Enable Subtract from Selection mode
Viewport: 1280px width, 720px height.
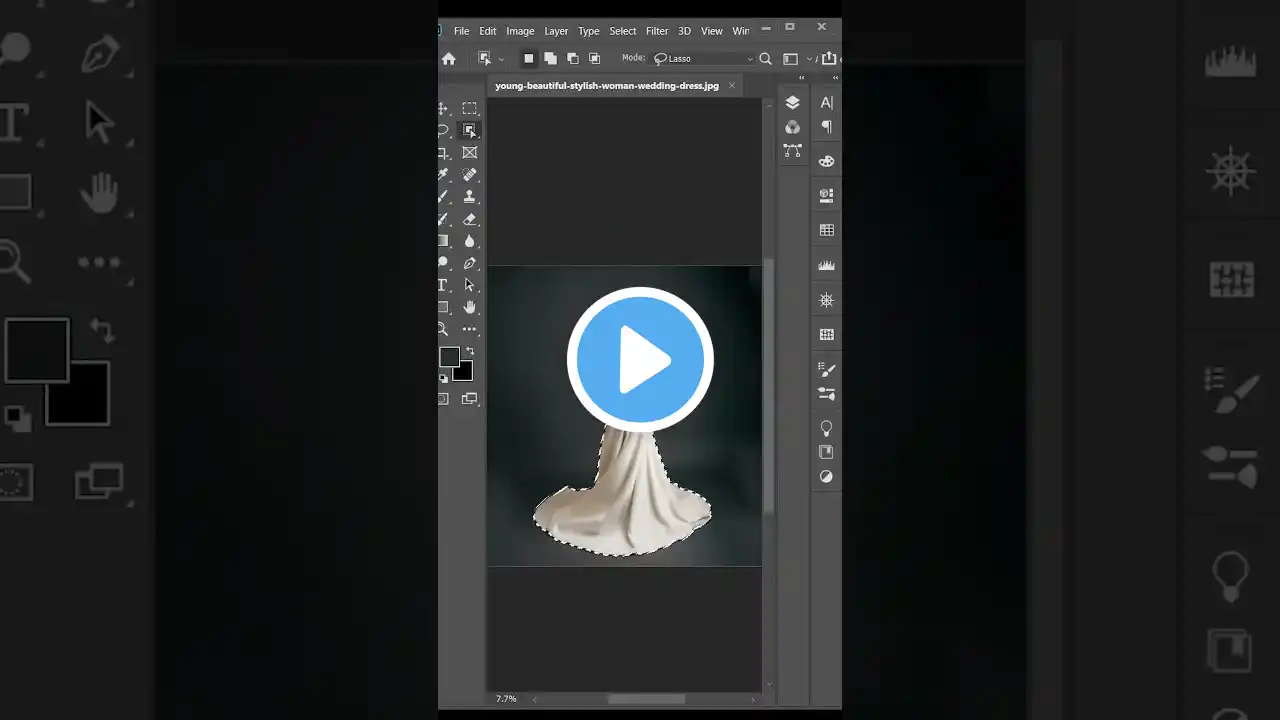[573, 58]
